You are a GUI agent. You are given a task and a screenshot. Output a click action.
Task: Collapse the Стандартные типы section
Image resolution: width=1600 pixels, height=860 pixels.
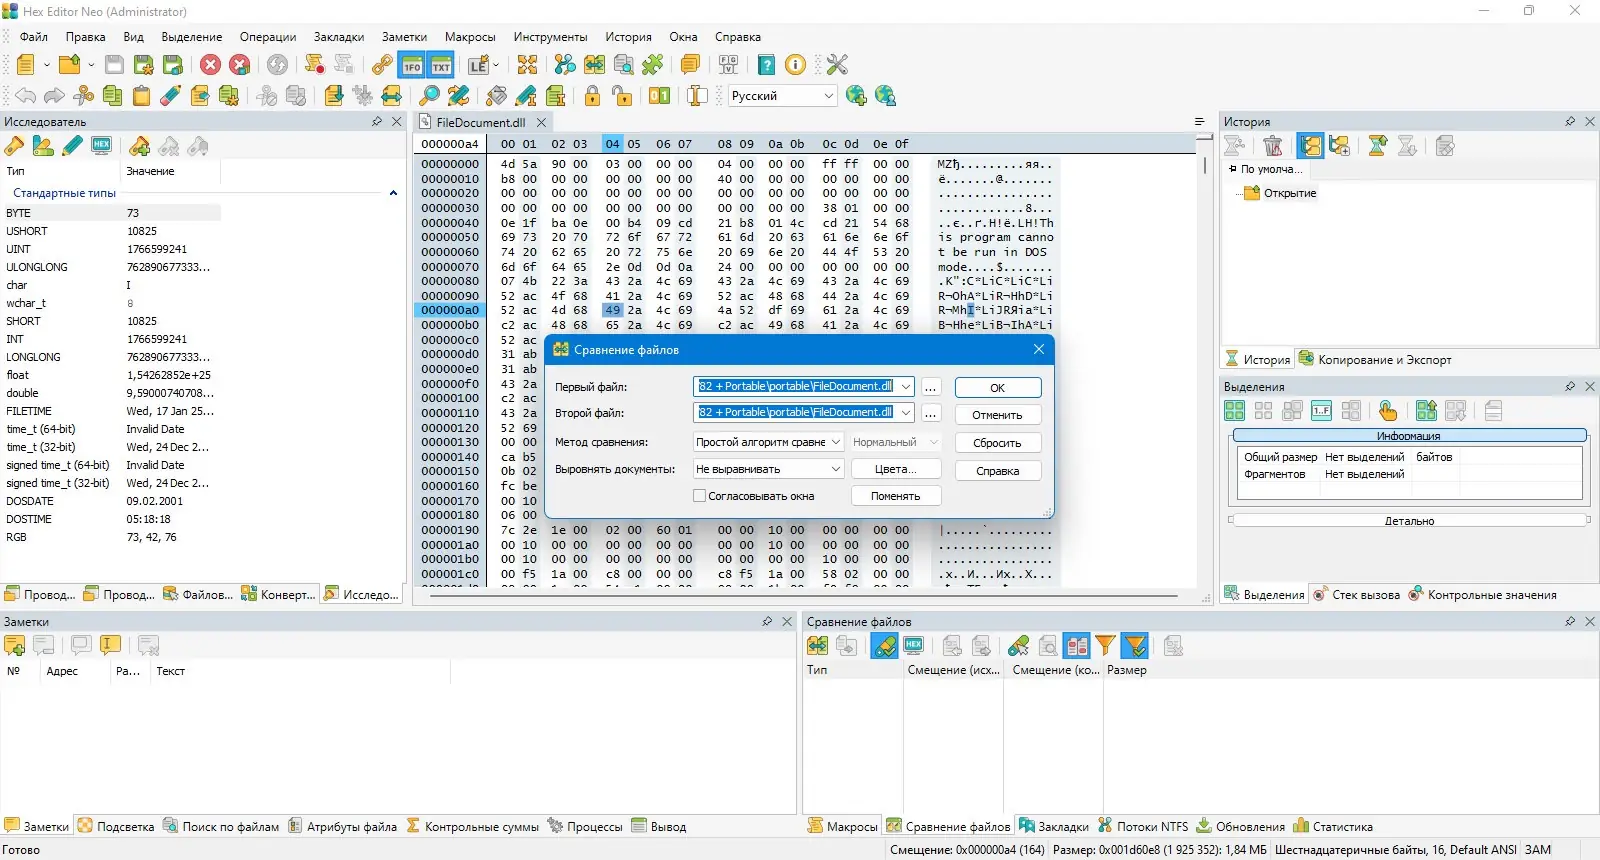point(393,193)
